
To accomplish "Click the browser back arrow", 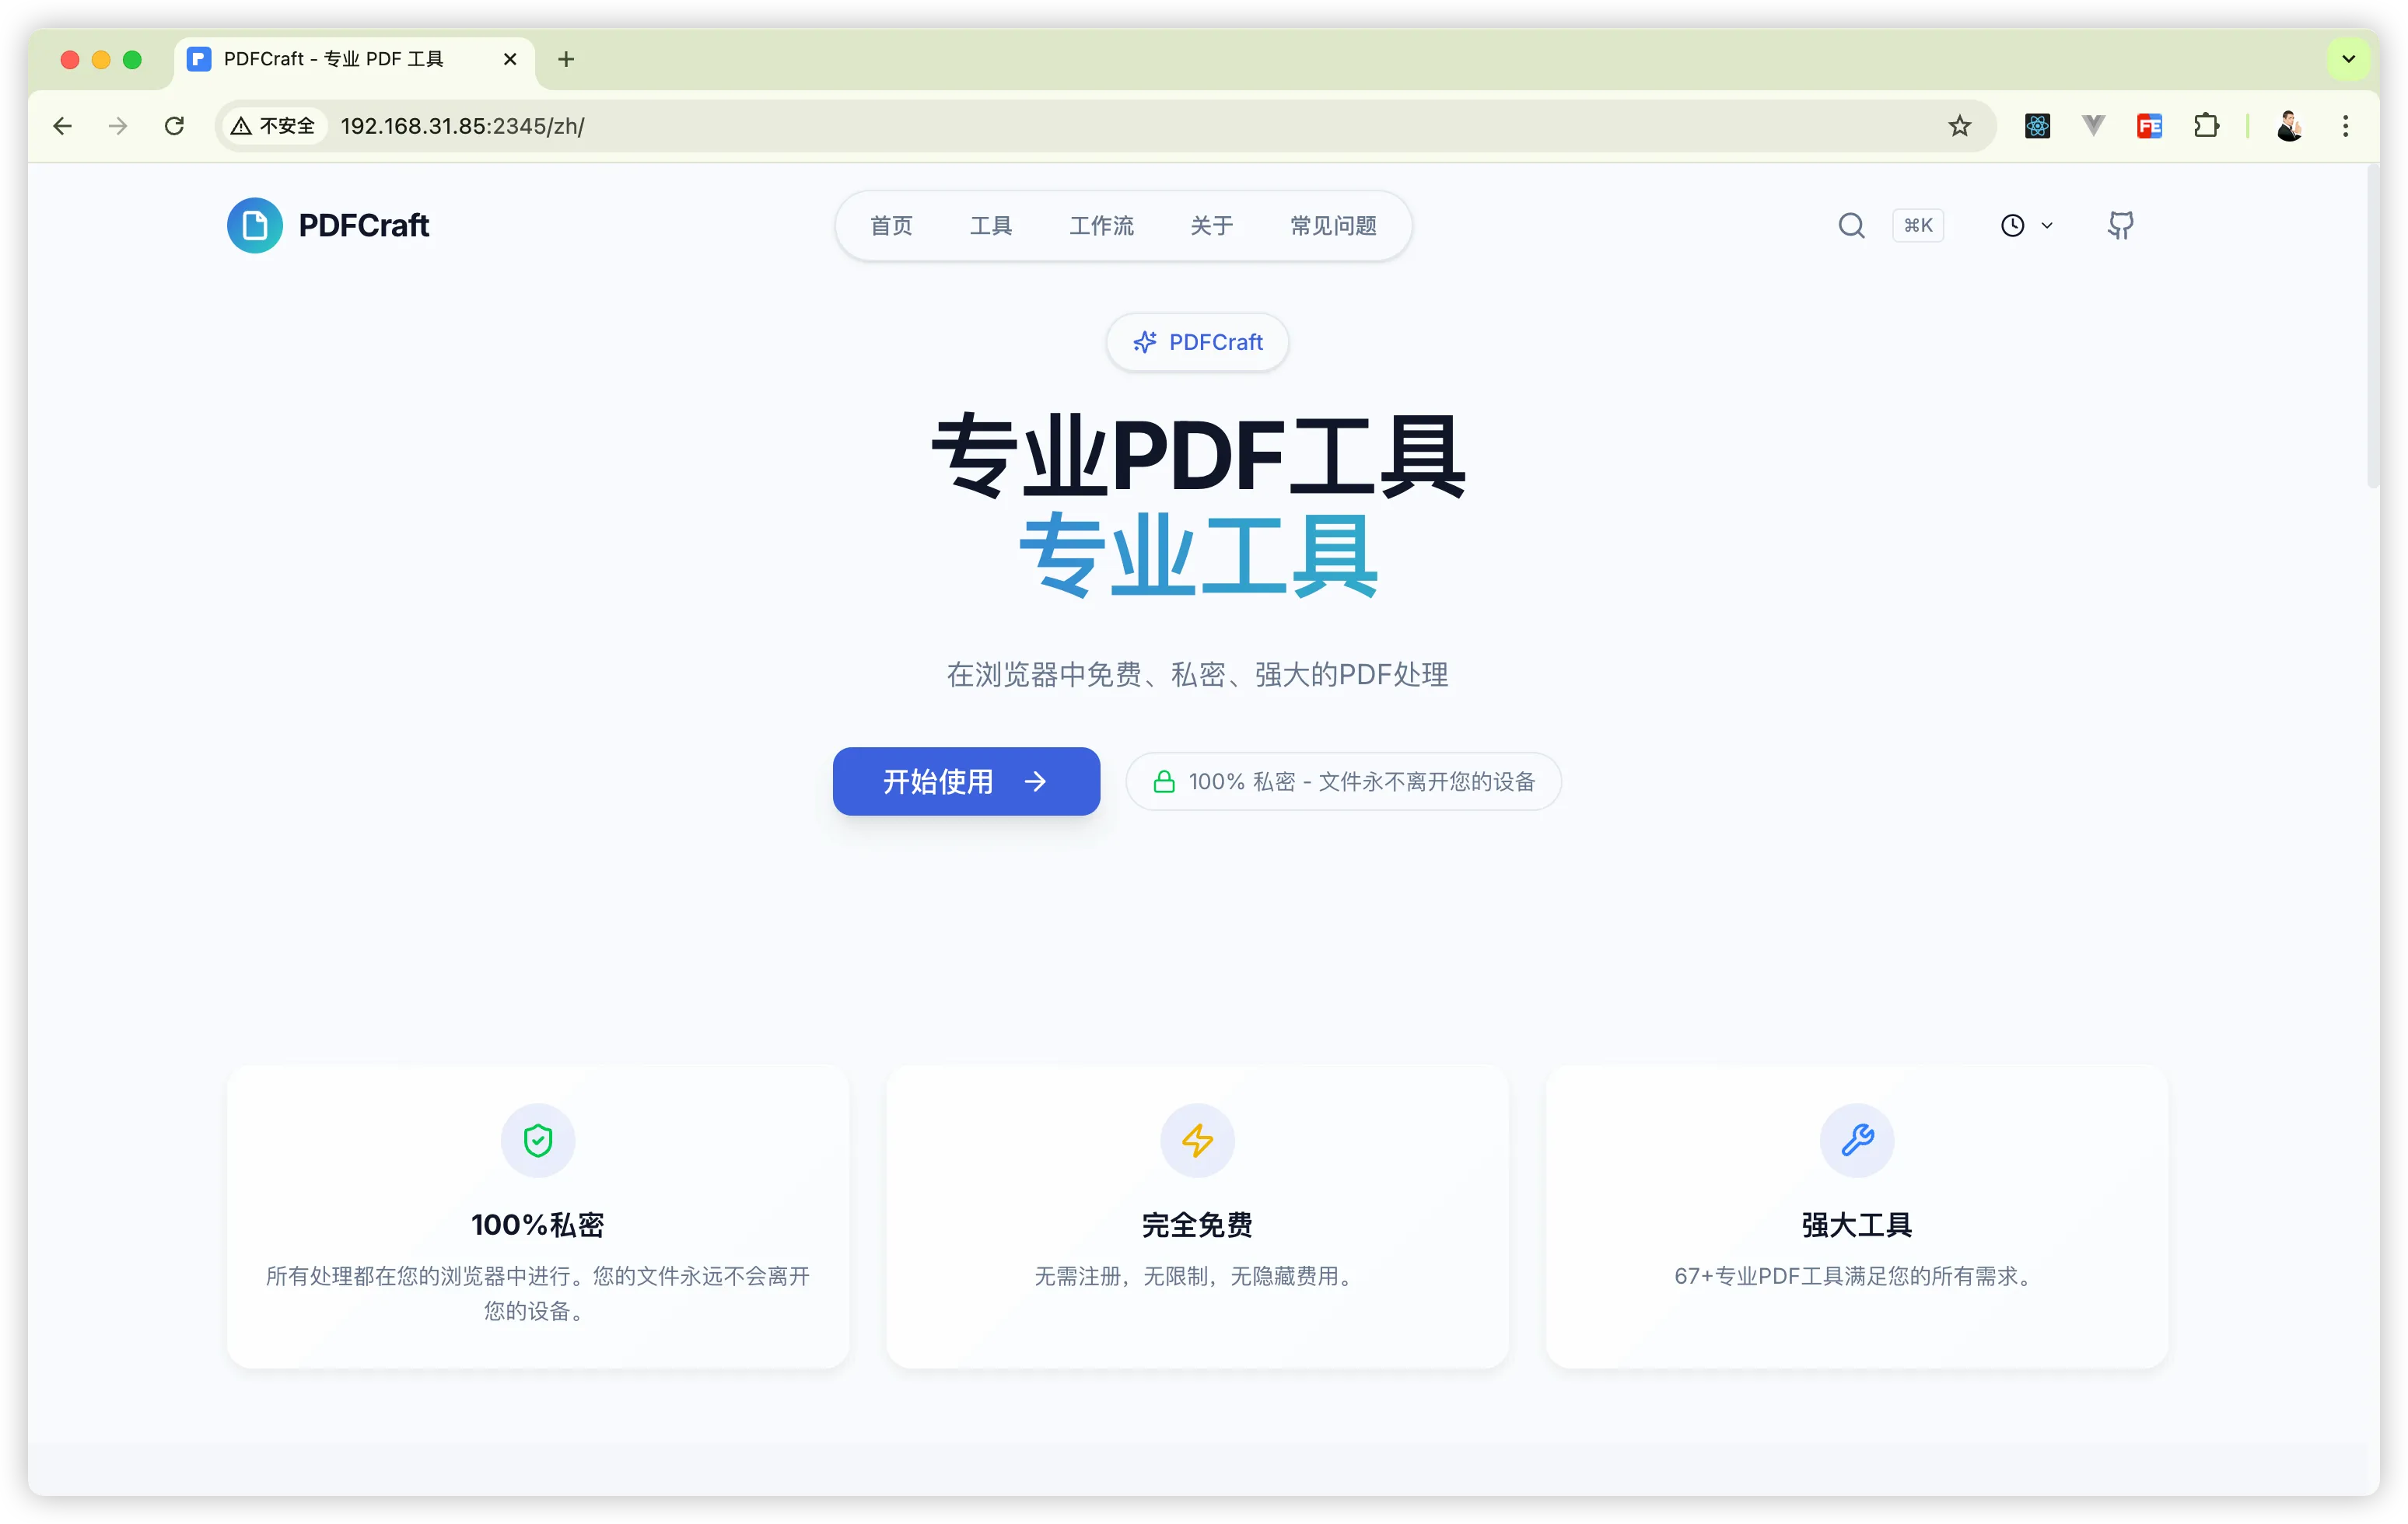I will (62, 126).
